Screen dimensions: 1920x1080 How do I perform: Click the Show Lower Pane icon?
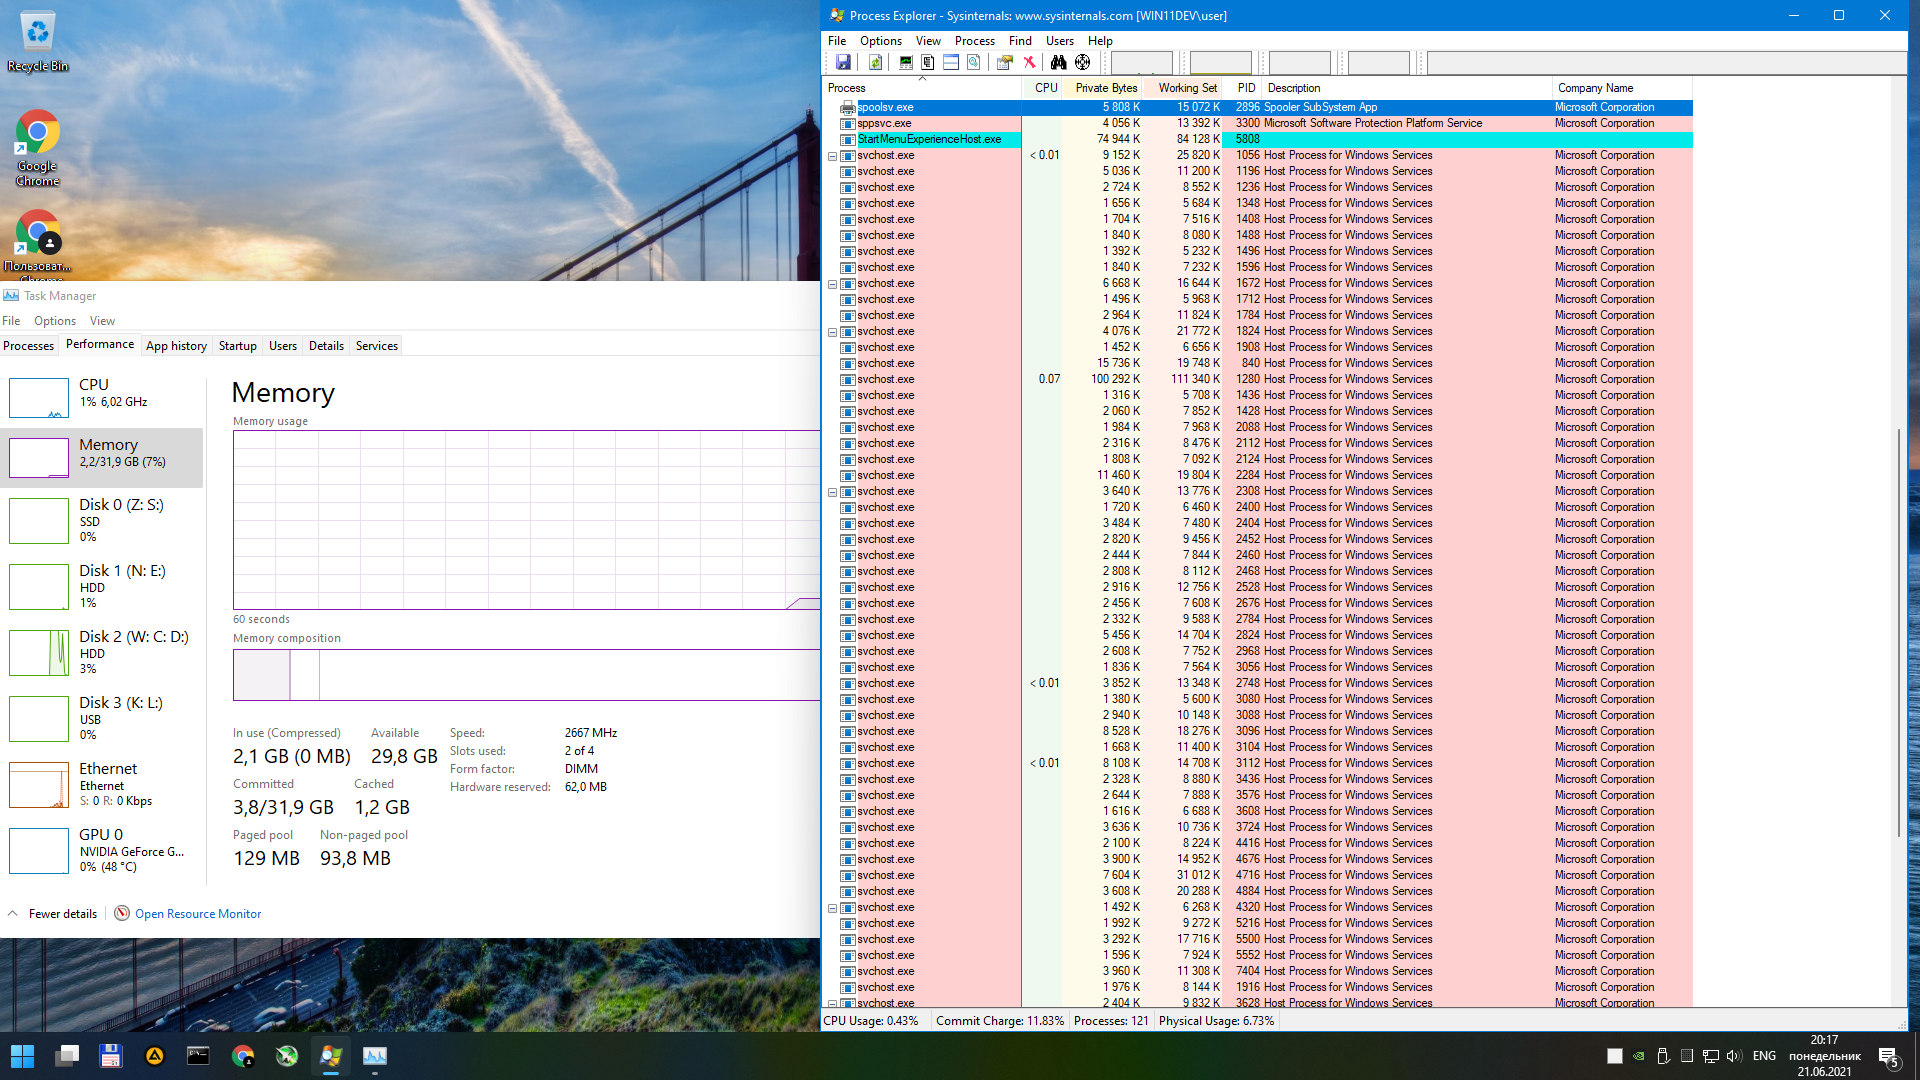tap(951, 62)
